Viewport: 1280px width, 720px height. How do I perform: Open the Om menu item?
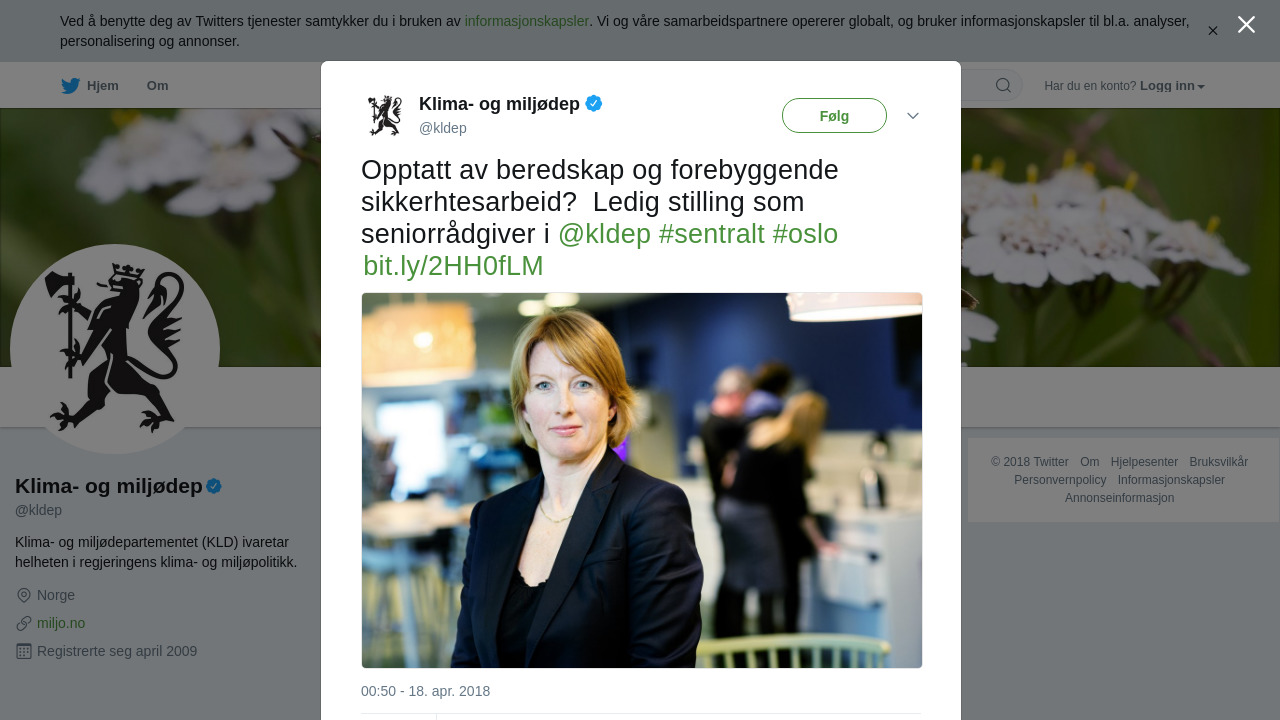158,86
